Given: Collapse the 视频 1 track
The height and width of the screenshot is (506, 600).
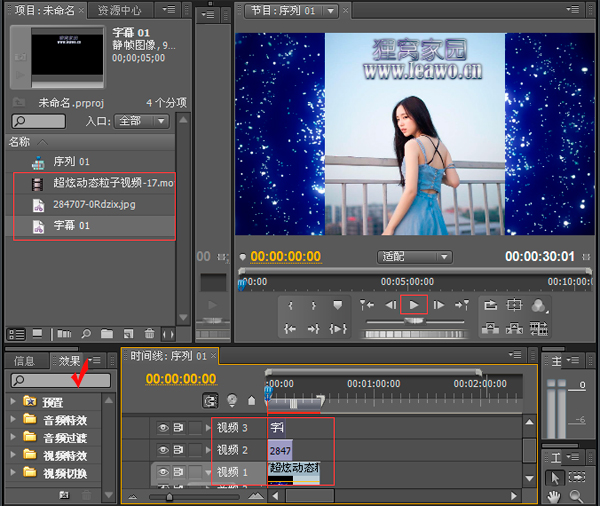Looking at the screenshot, I should click(208, 473).
